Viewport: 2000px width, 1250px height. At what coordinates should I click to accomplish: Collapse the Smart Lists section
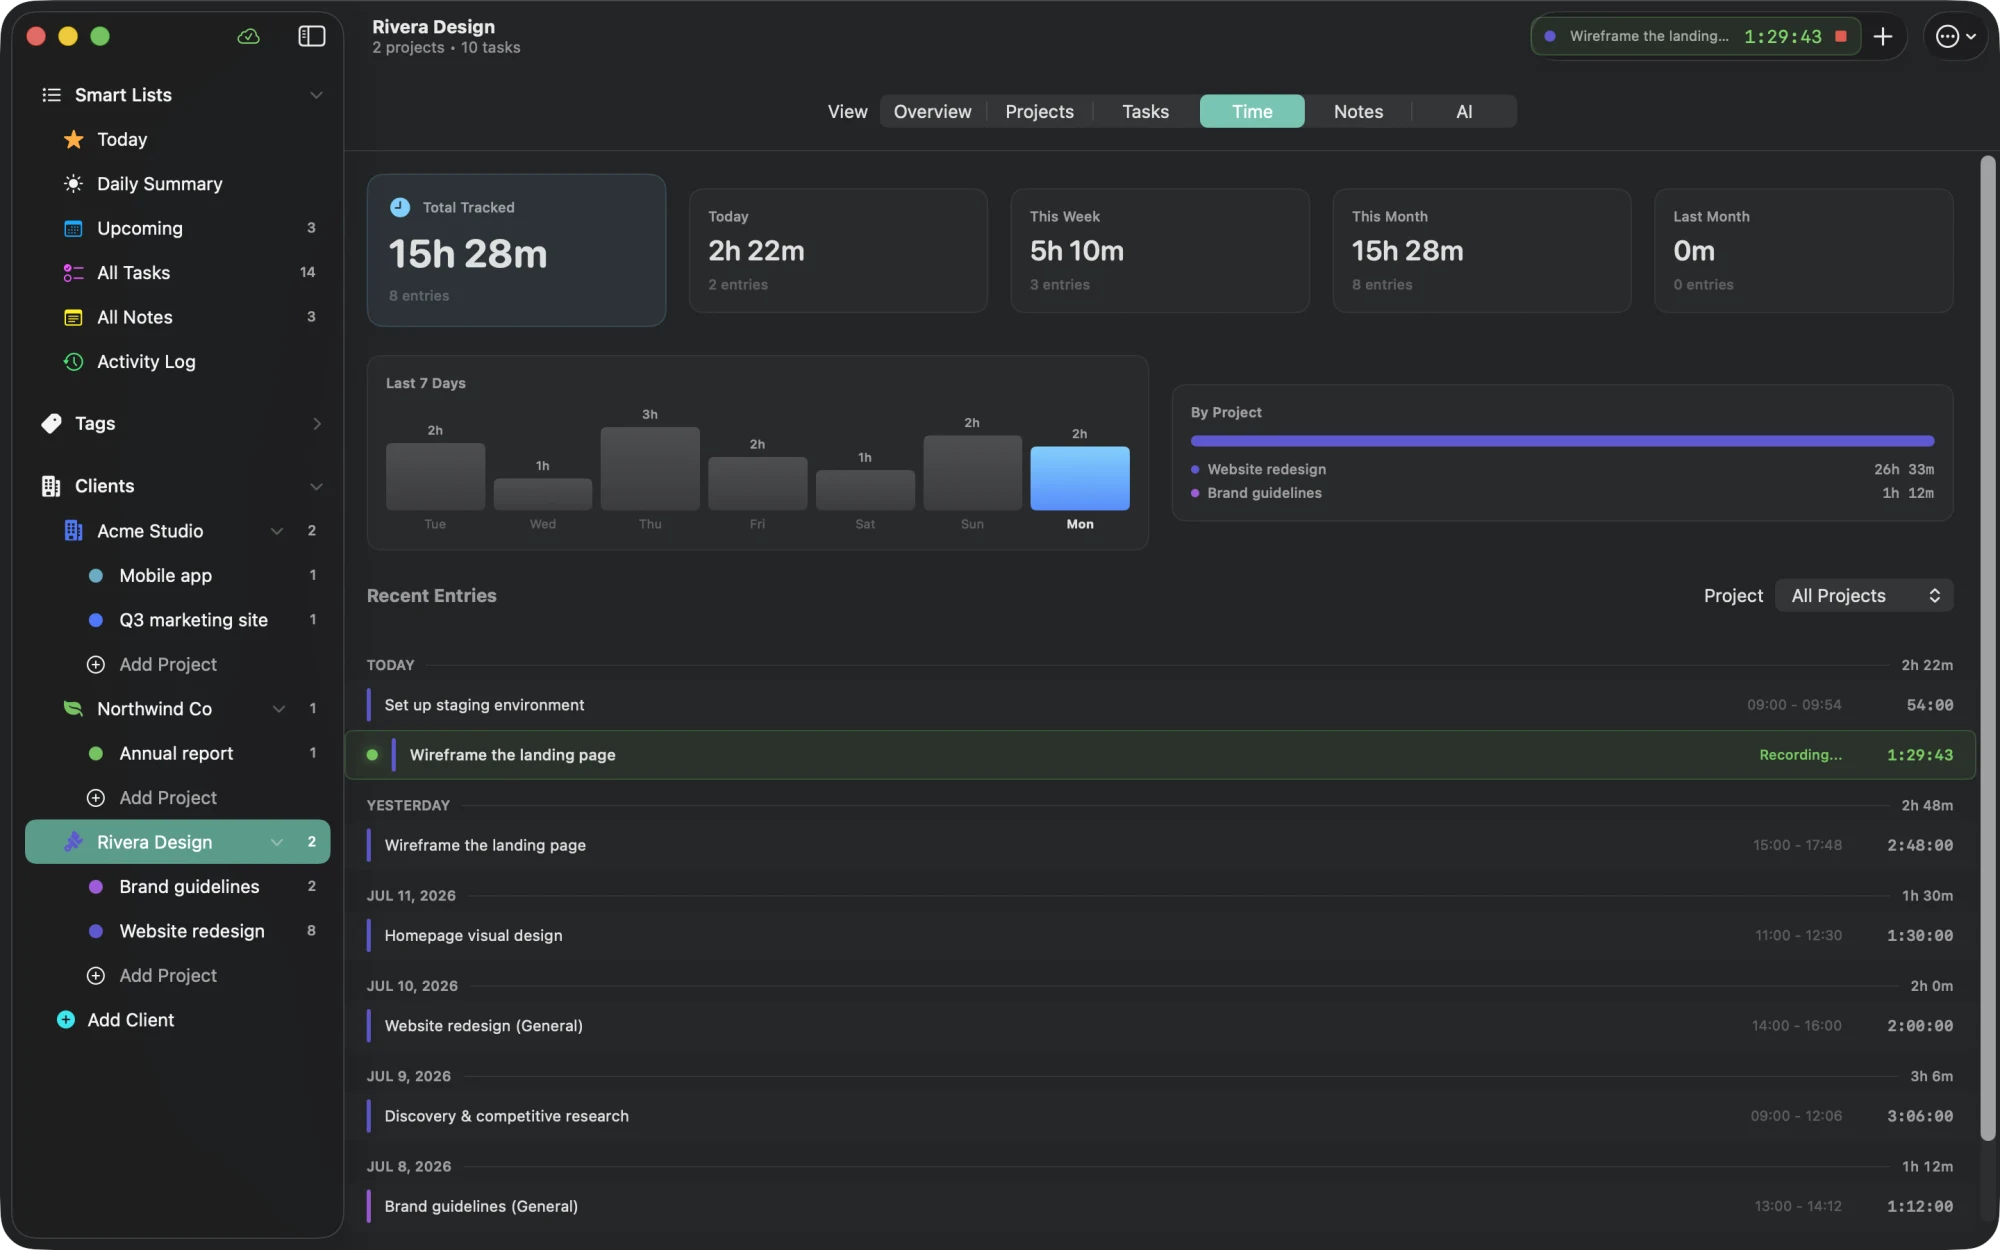pos(316,95)
